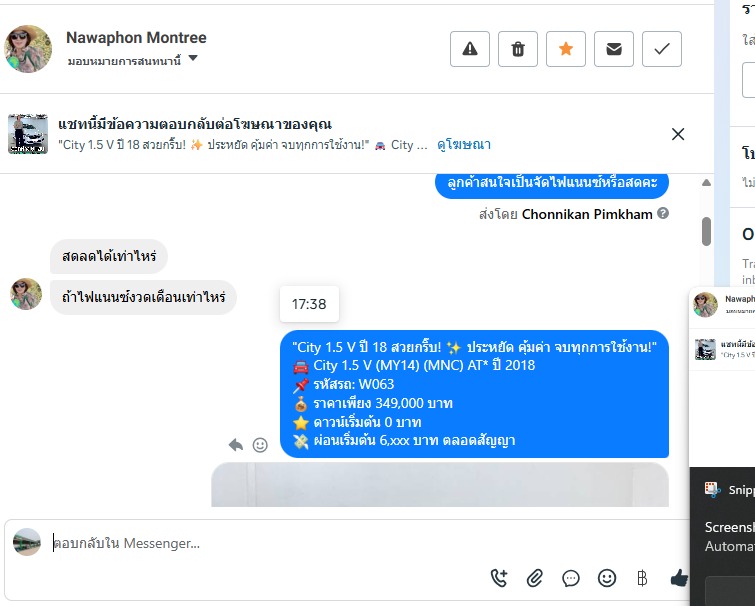Screen dimensions: 755x606
Task: Click the Baht payment request icon
Action: coord(642,578)
